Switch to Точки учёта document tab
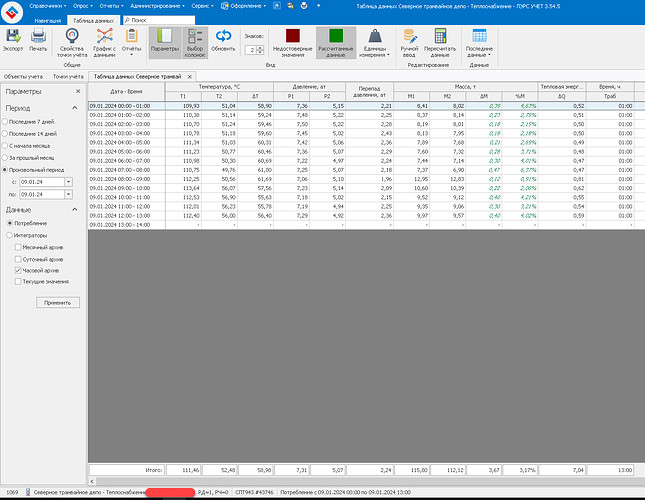Screen dimensions: 645x500 pyautogui.click(x=68, y=76)
